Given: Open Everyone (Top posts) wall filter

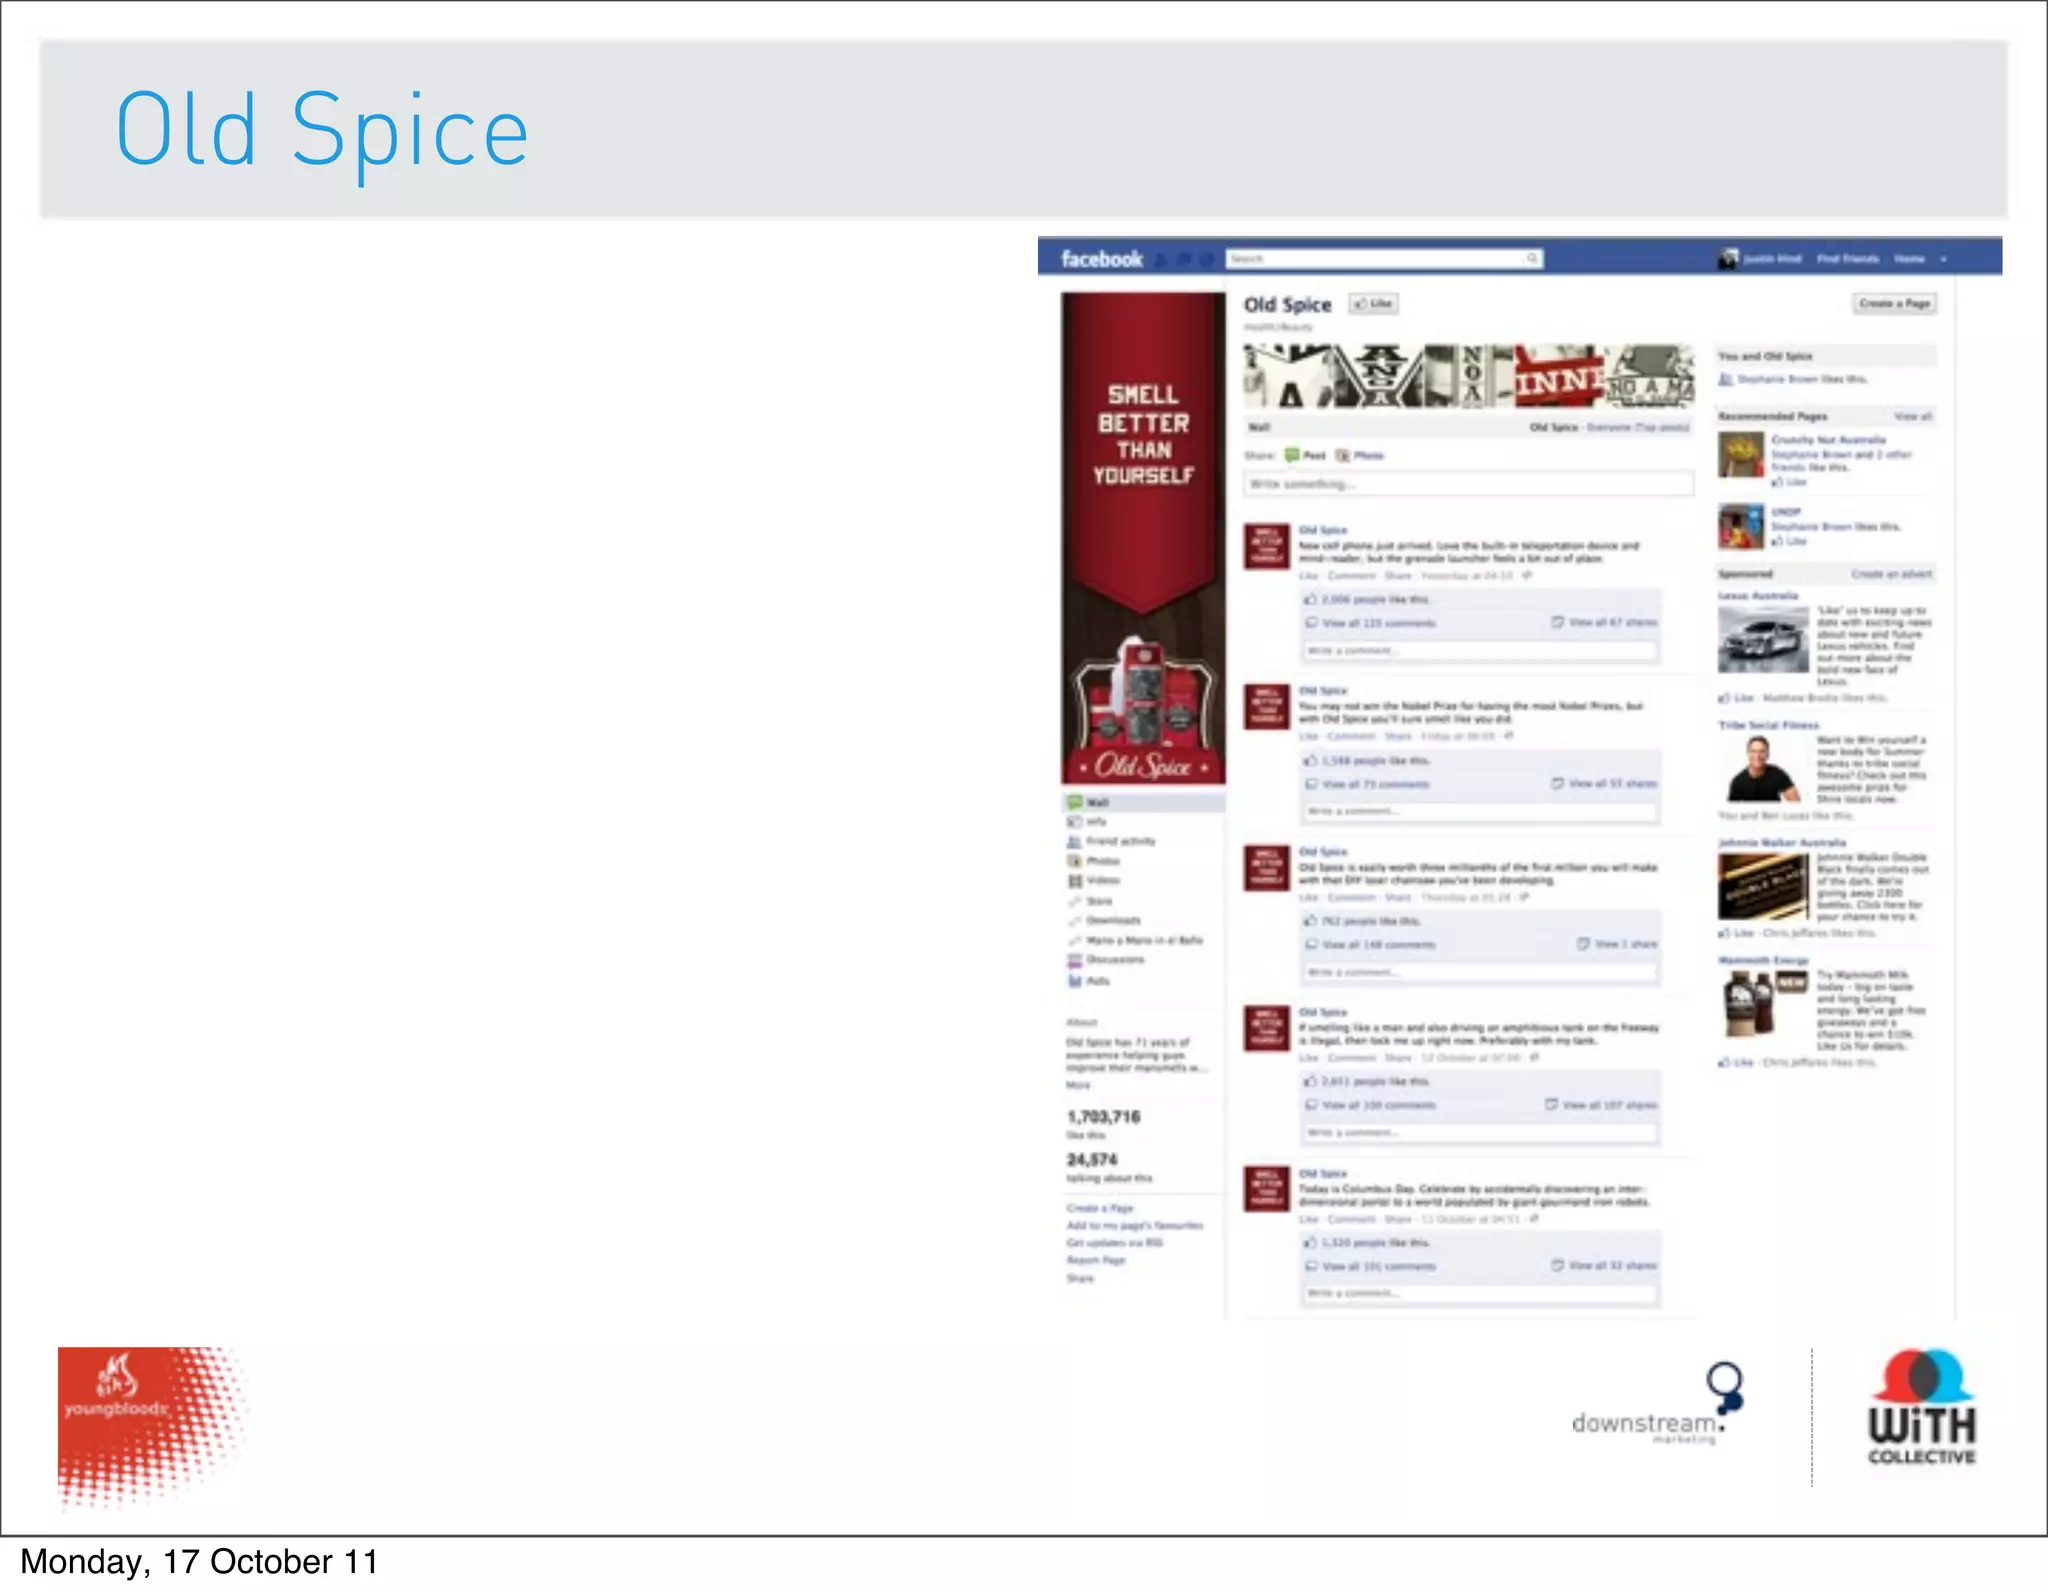Looking at the screenshot, I should tap(1638, 427).
